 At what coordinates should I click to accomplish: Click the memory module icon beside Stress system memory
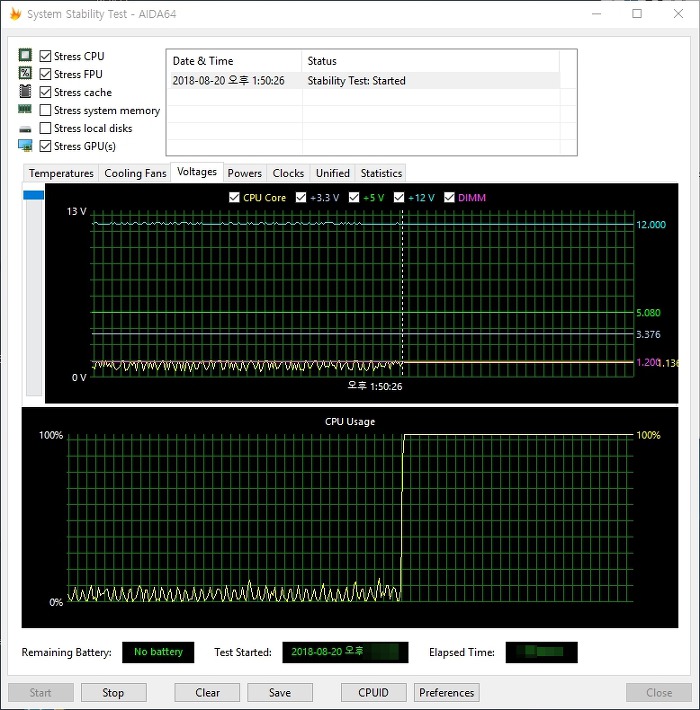click(25, 109)
